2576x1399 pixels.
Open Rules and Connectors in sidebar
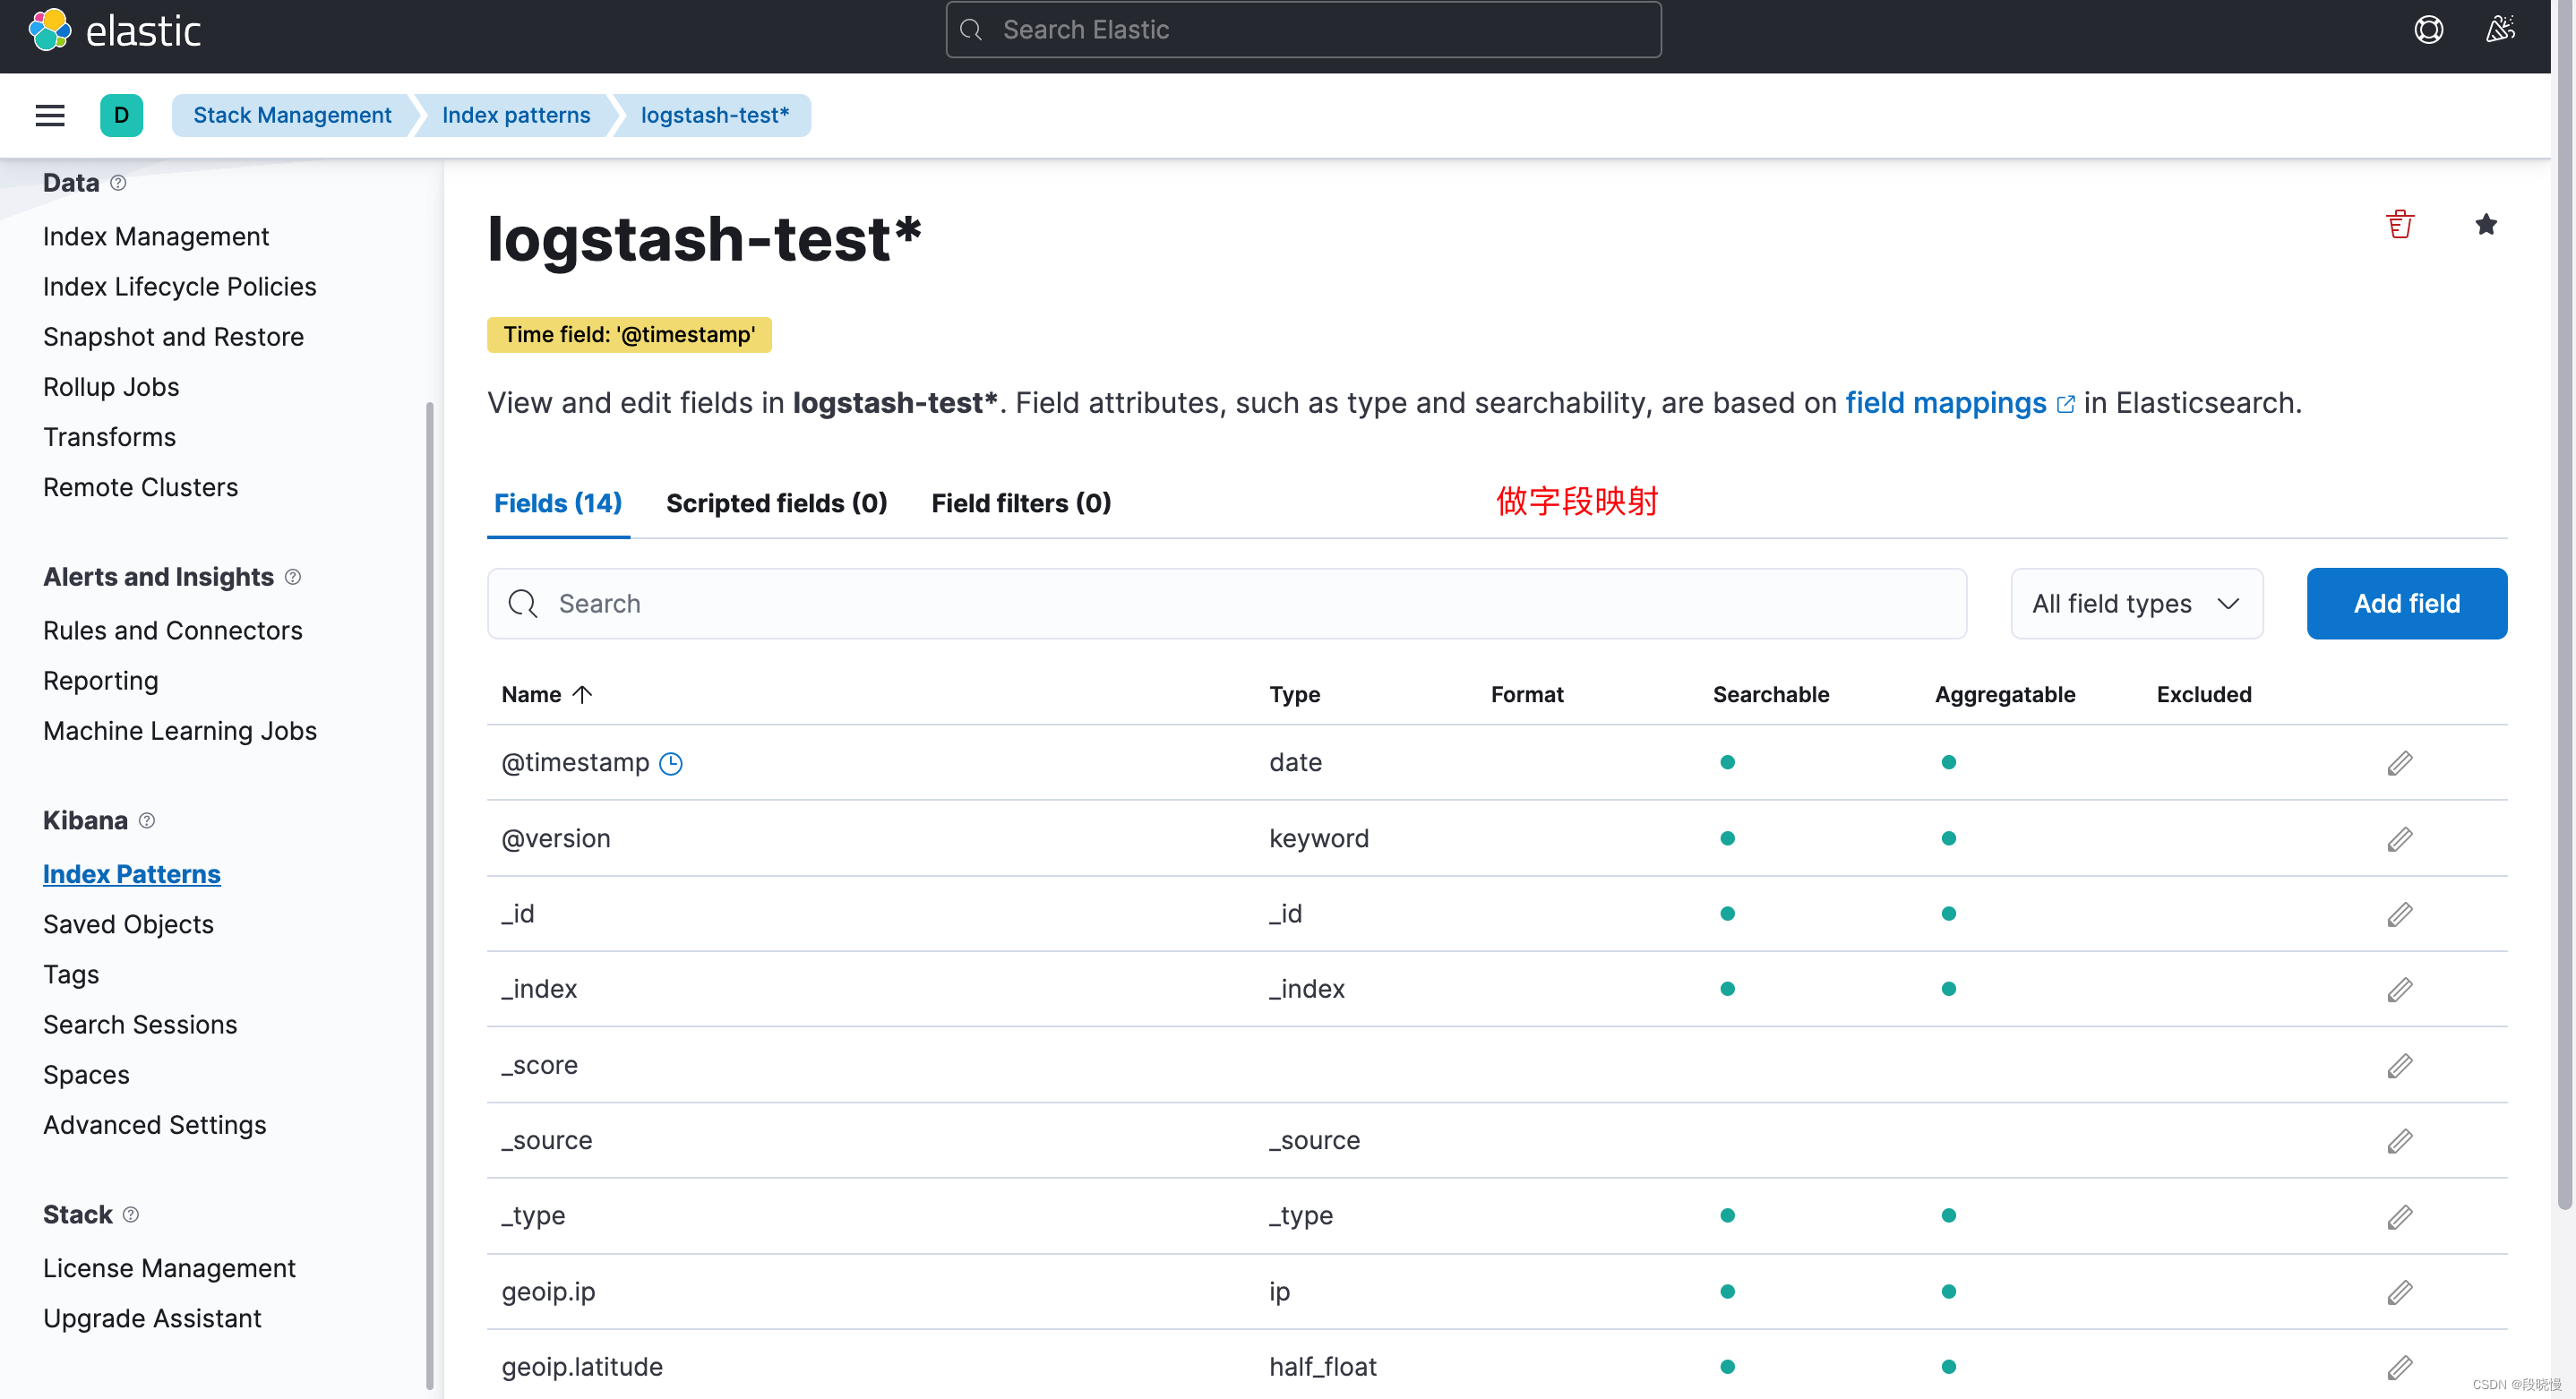[173, 631]
